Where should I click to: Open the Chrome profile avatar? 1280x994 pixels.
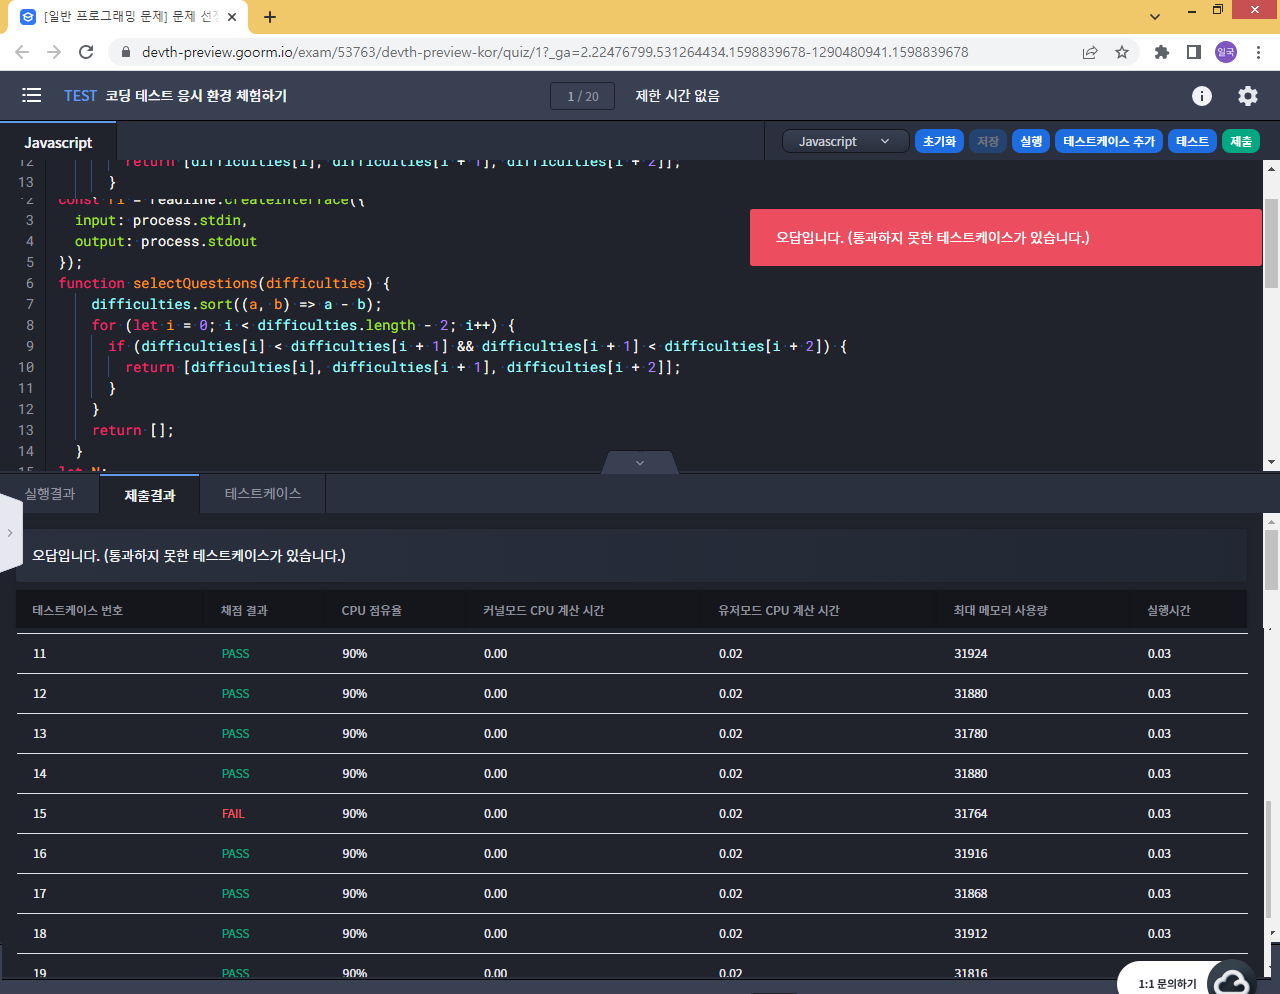1226,52
